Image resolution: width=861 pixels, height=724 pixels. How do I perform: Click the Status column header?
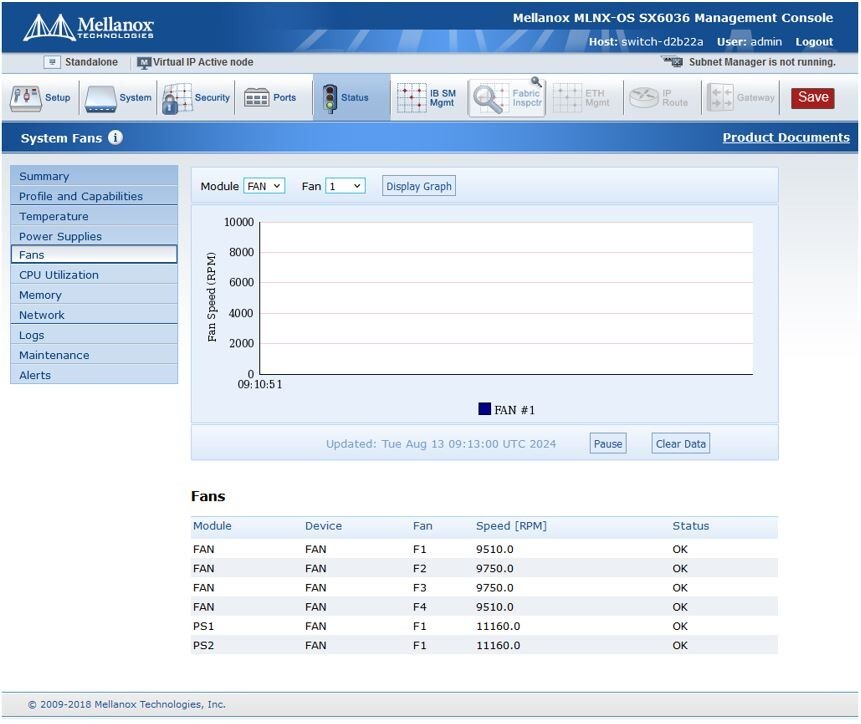pos(691,526)
